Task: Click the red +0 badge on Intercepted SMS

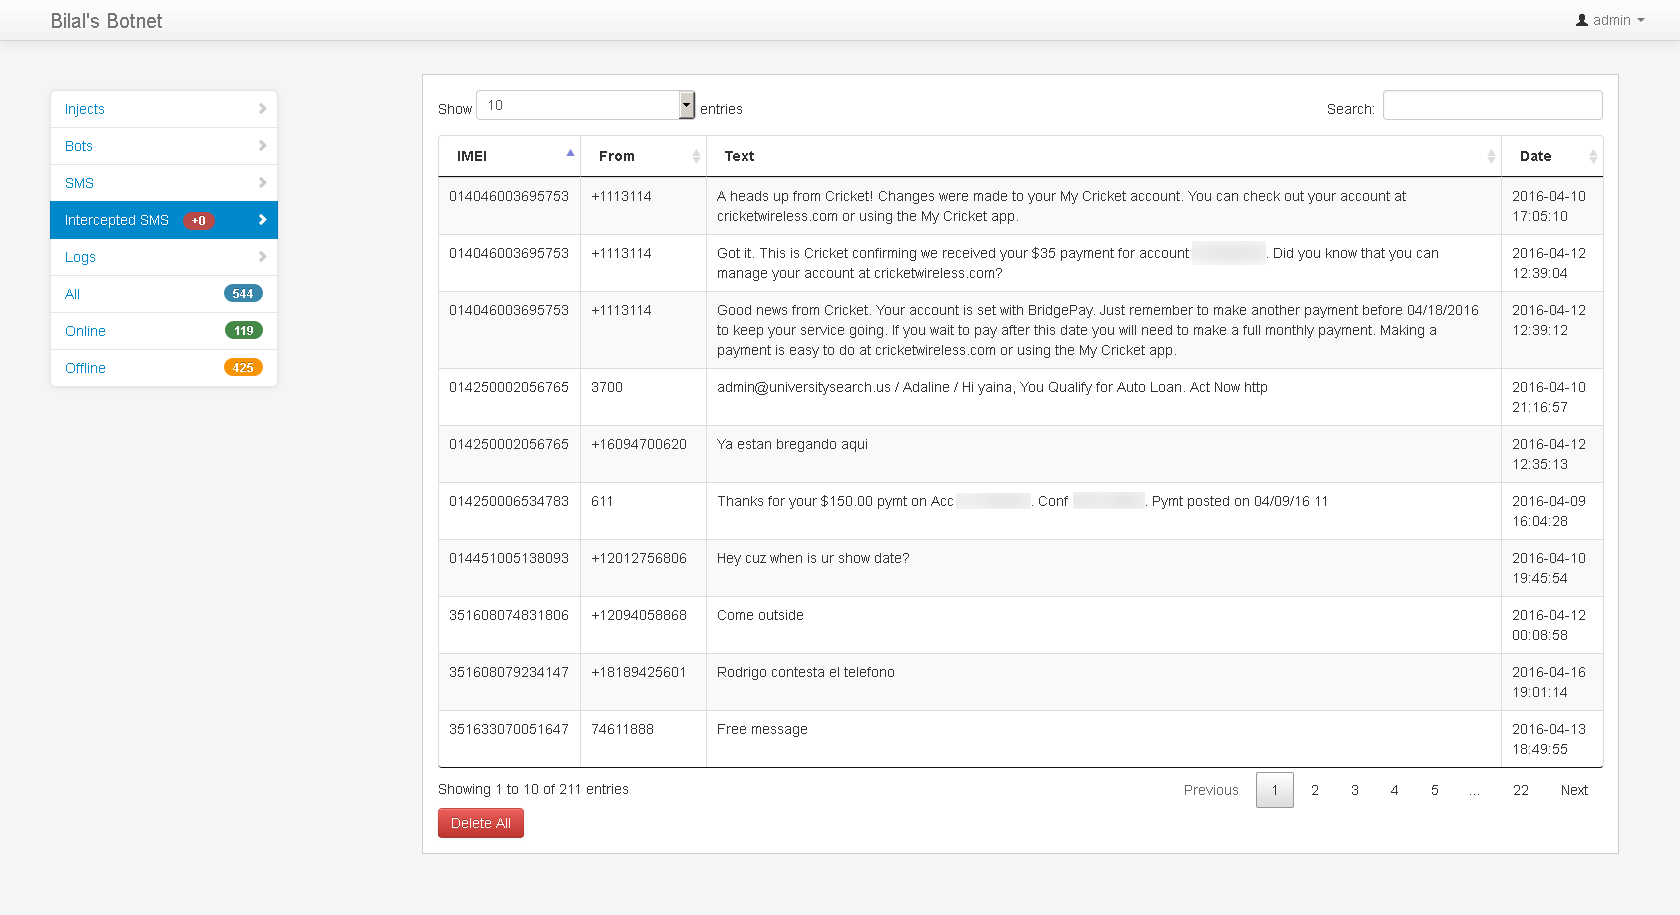Action: point(199,221)
